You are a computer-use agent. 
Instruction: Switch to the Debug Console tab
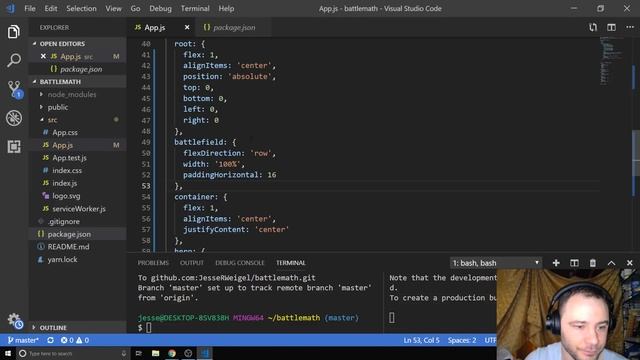pyautogui.click(x=240, y=263)
